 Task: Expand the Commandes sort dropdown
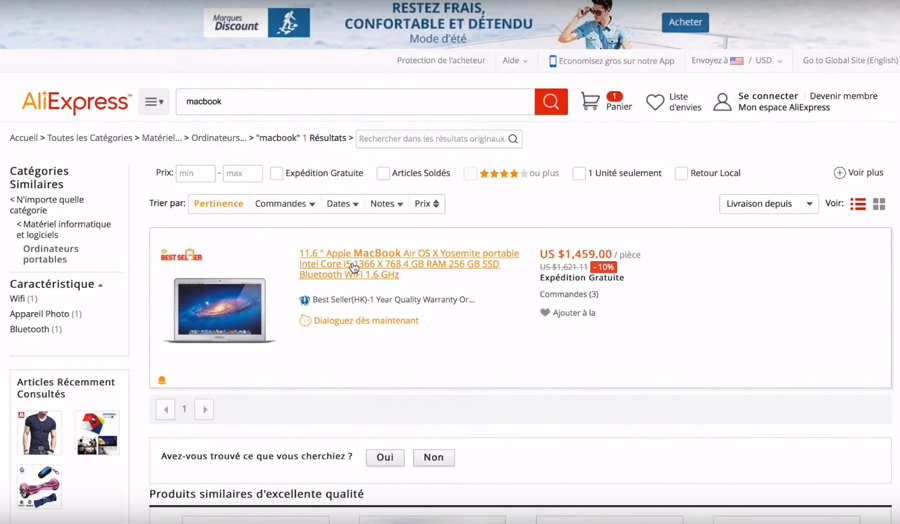(285, 204)
